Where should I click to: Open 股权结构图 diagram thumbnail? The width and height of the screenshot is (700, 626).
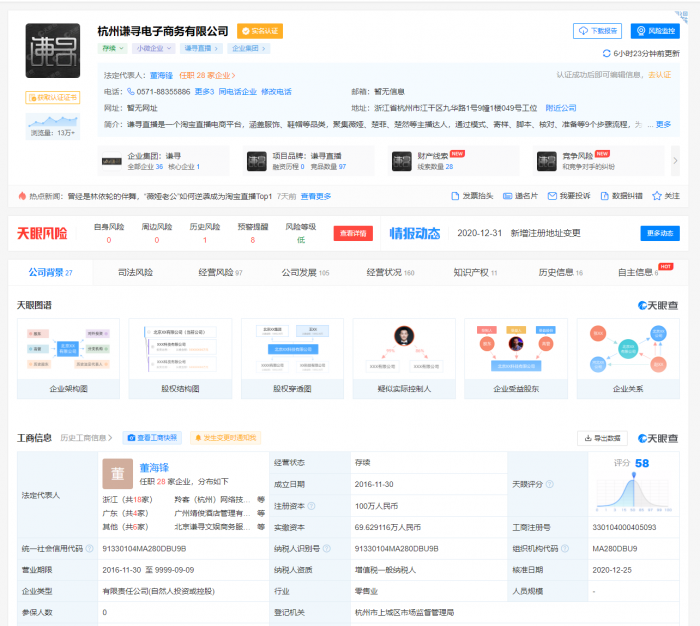(x=180, y=359)
